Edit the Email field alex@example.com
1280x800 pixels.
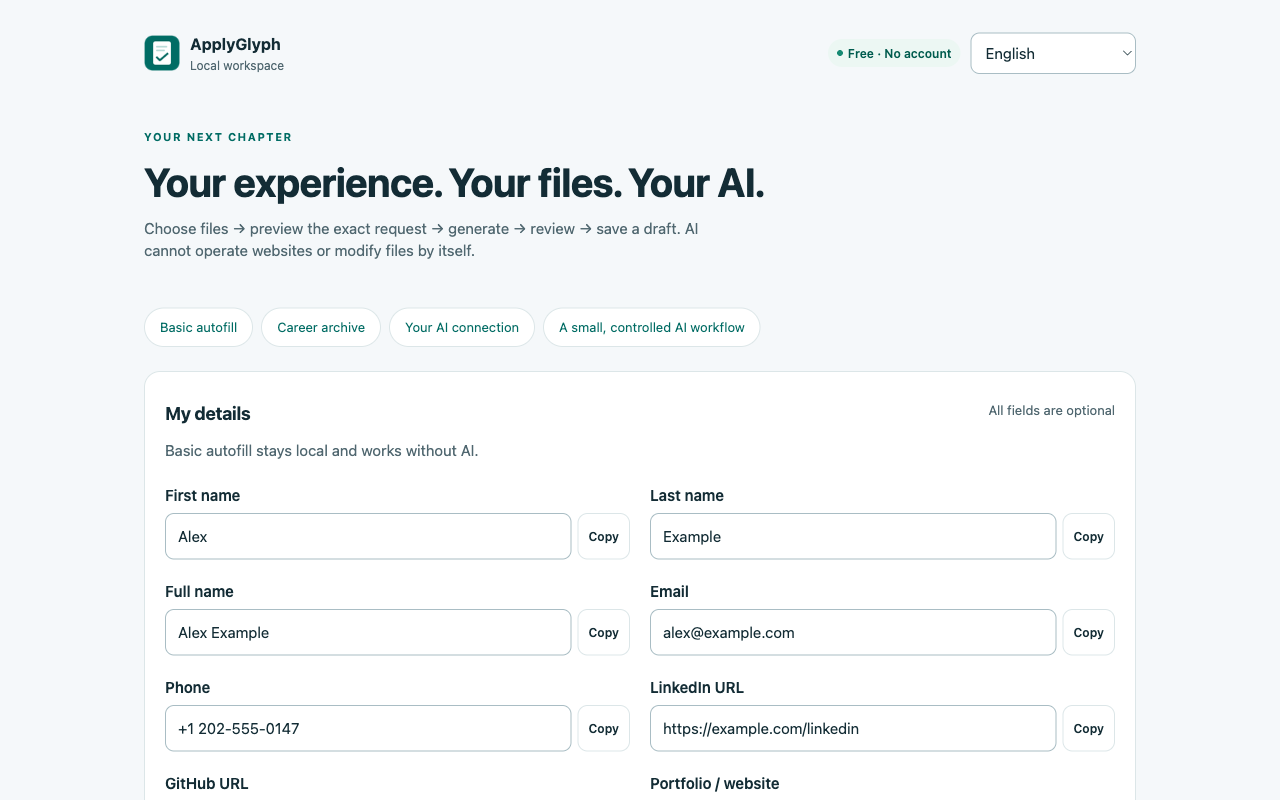pyautogui.click(x=853, y=633)
